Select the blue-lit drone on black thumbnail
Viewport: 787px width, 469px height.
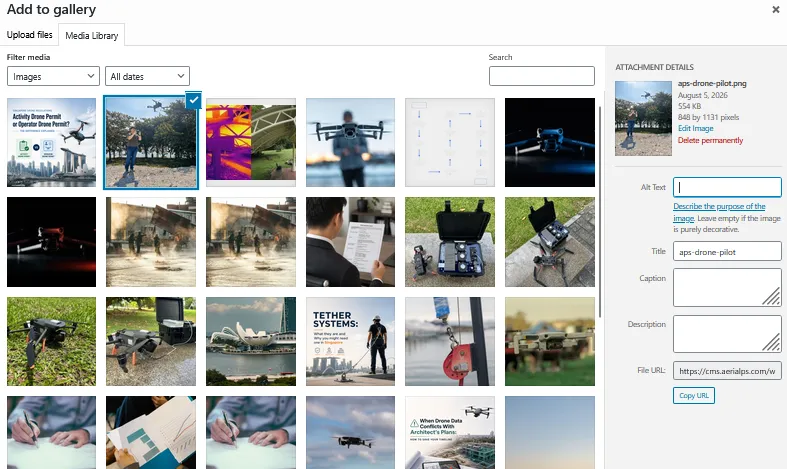pyautogui.click(x=550, y=142)
